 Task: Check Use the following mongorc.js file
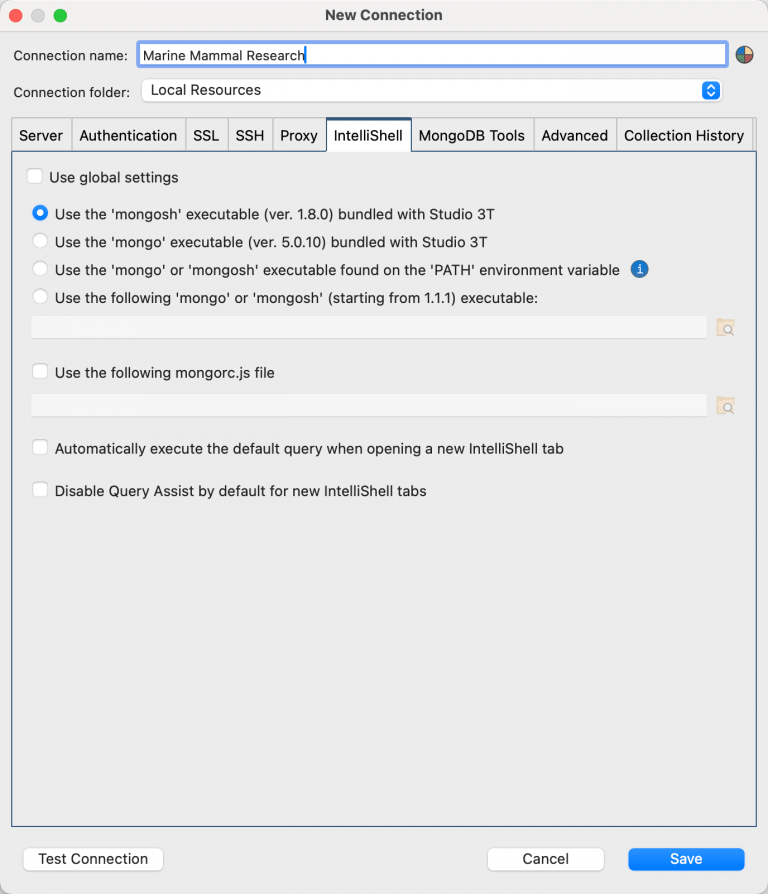pyautogui.click(x=40, y=370)
